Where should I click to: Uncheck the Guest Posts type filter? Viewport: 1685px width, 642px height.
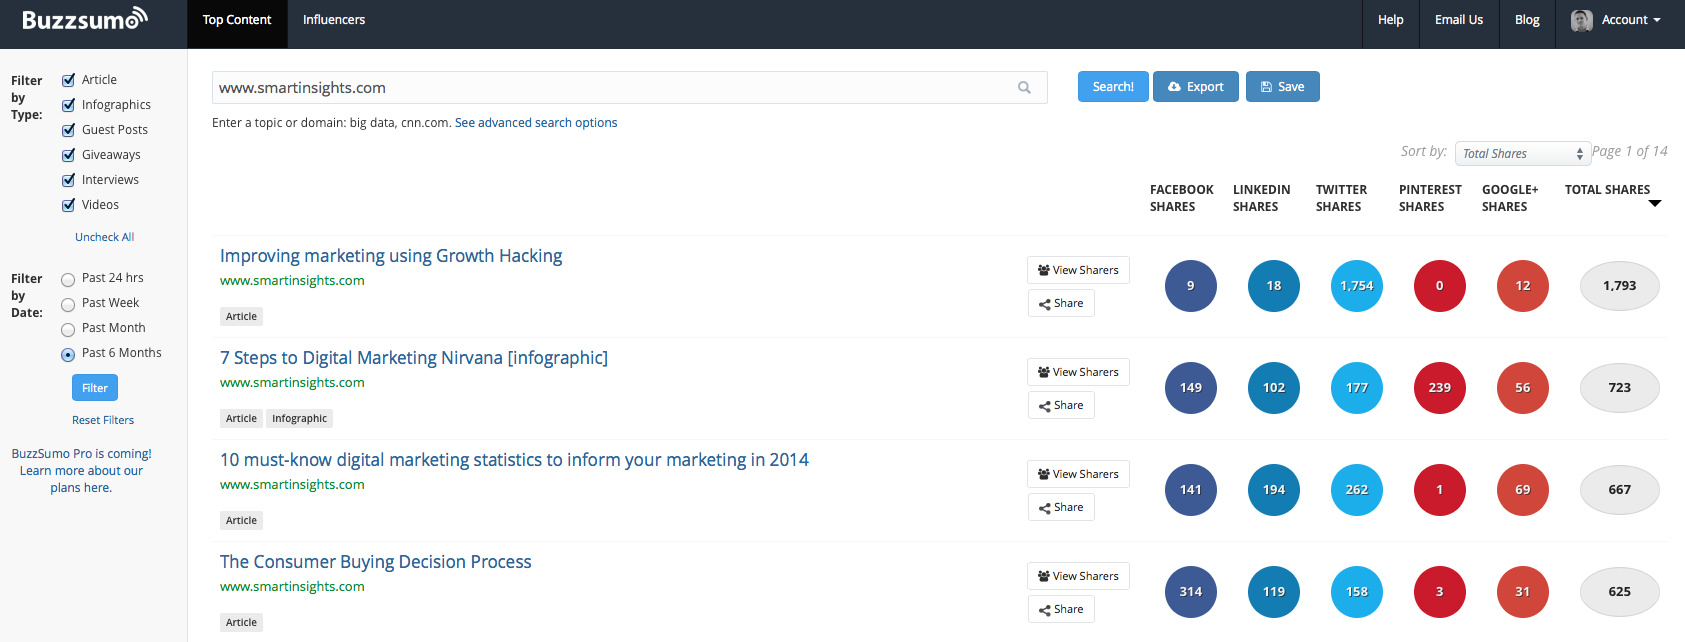[x=68, y=130]
